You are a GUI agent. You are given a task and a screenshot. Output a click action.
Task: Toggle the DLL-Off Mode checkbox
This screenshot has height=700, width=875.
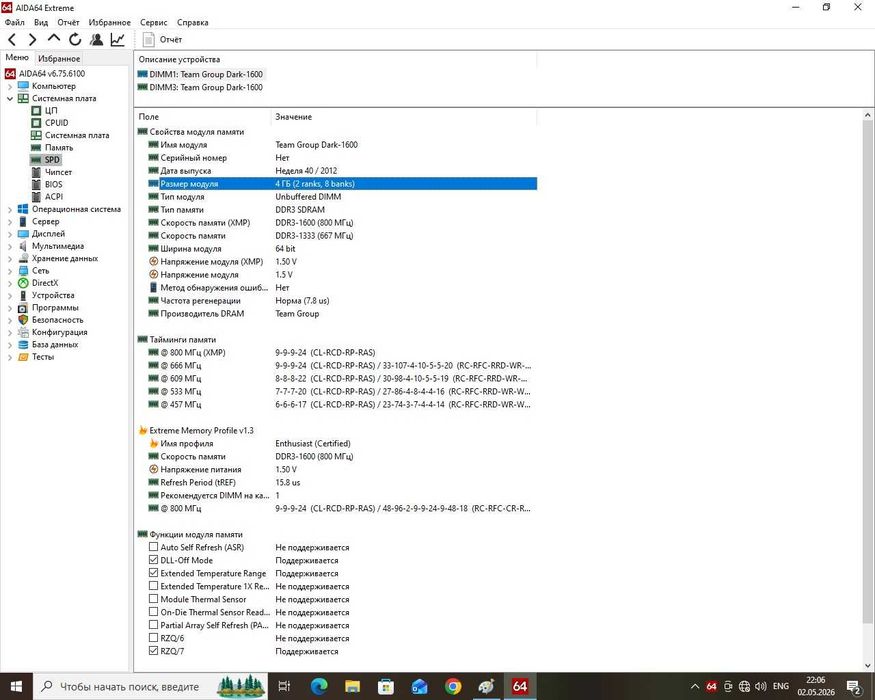[x=153, y=560]
